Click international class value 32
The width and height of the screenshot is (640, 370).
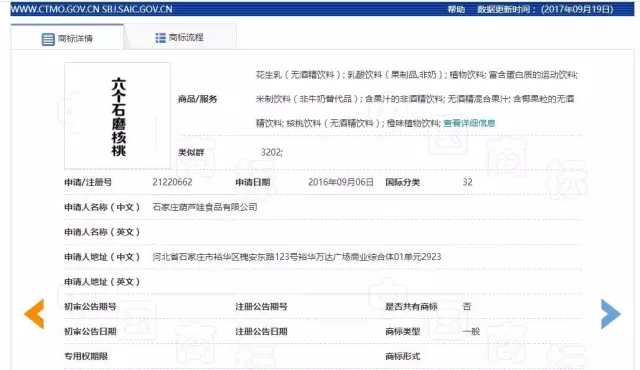[x=467, y=182]
